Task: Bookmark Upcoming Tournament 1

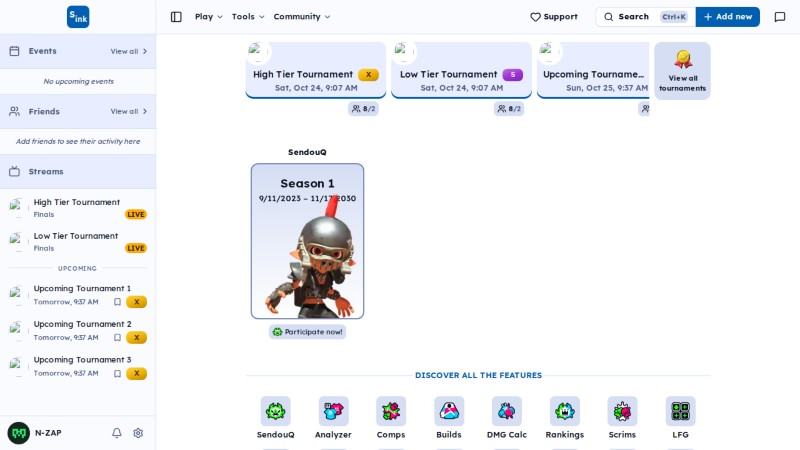Action: coord(117,302)
